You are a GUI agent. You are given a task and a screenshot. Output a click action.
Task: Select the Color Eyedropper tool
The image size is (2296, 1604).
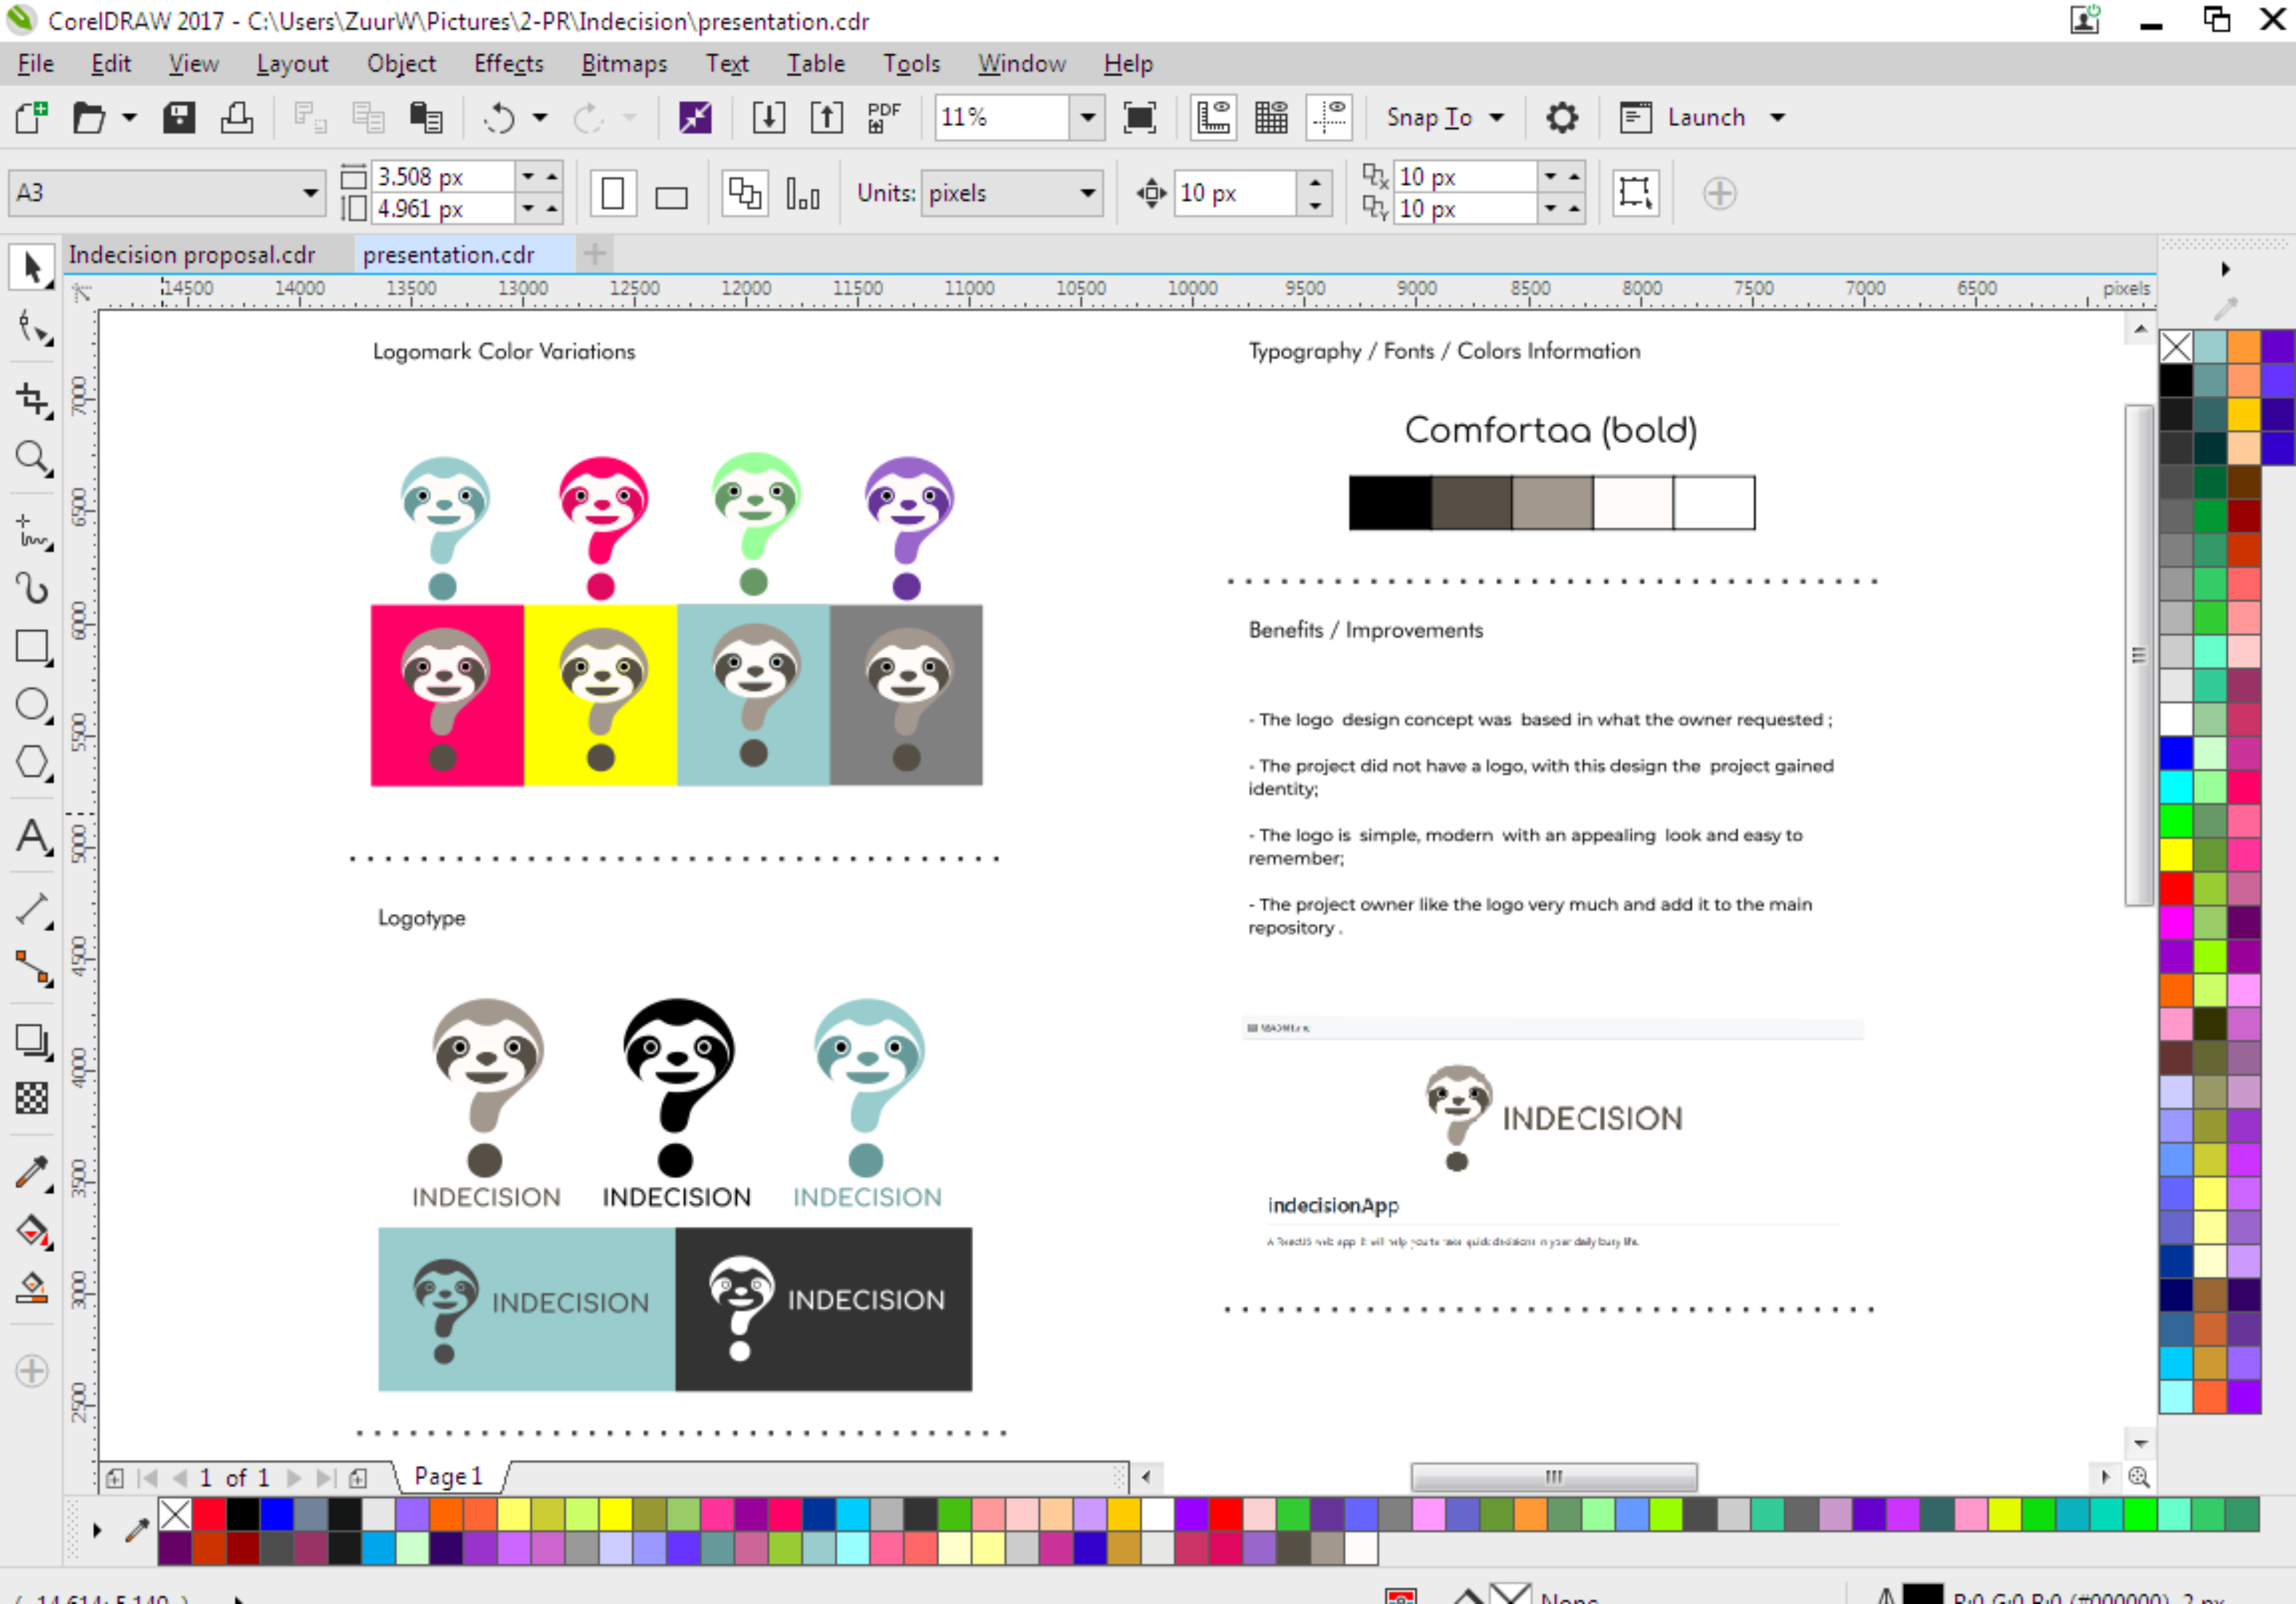pyautogui.click(x=32, y=1173)
